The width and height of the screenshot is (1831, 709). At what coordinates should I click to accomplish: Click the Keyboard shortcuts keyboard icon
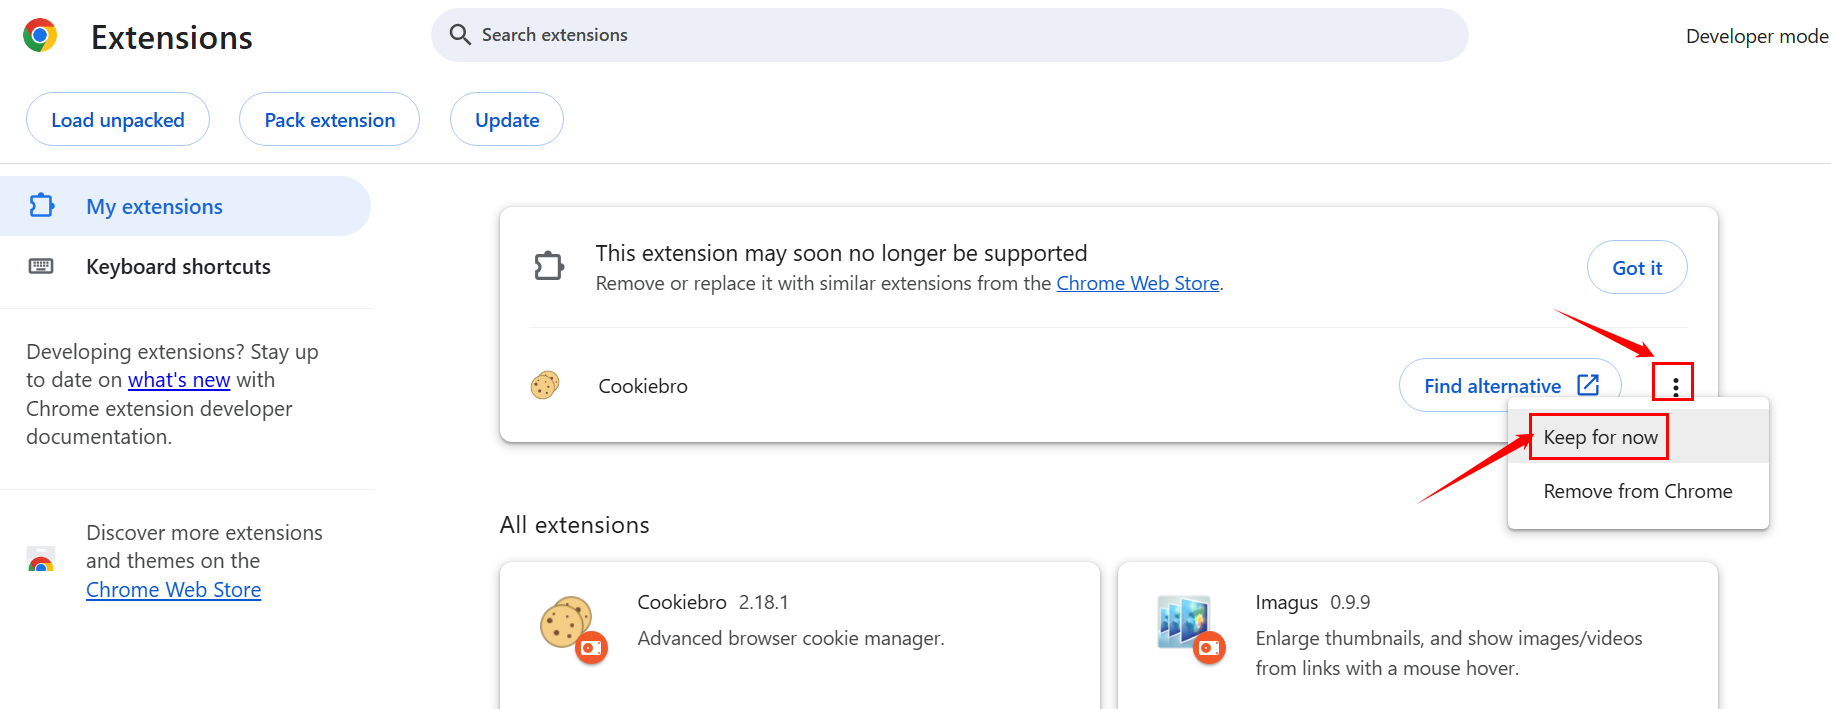[41, 266]
